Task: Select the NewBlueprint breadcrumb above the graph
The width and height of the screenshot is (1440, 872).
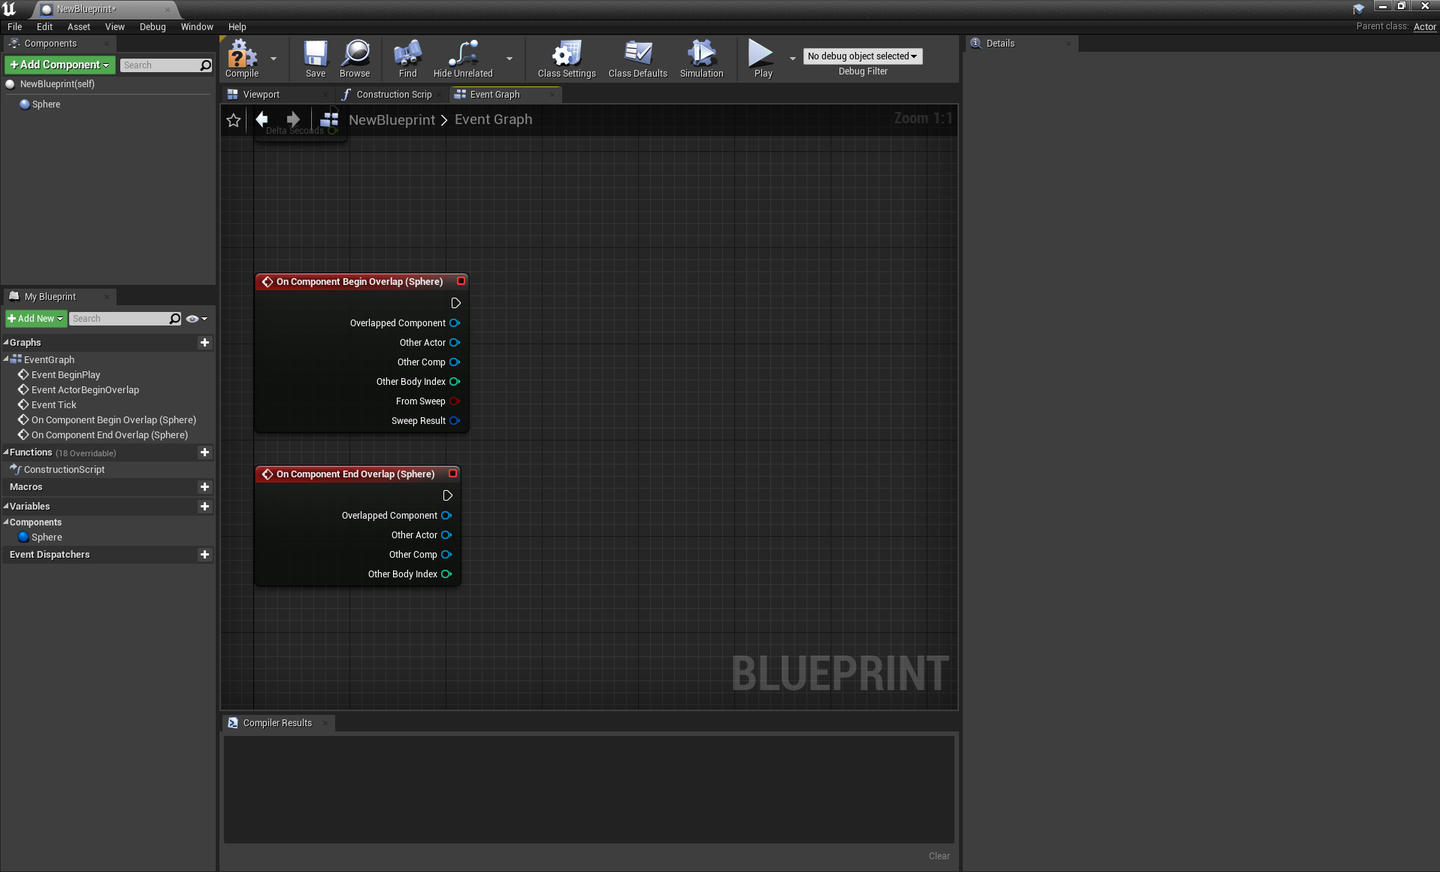Action: (x=391, y=119)
